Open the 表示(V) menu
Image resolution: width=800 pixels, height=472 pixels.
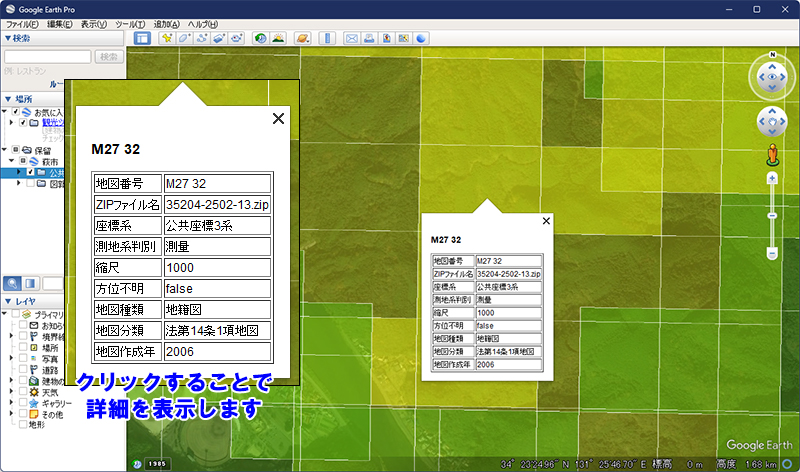[x=94, y=24]
